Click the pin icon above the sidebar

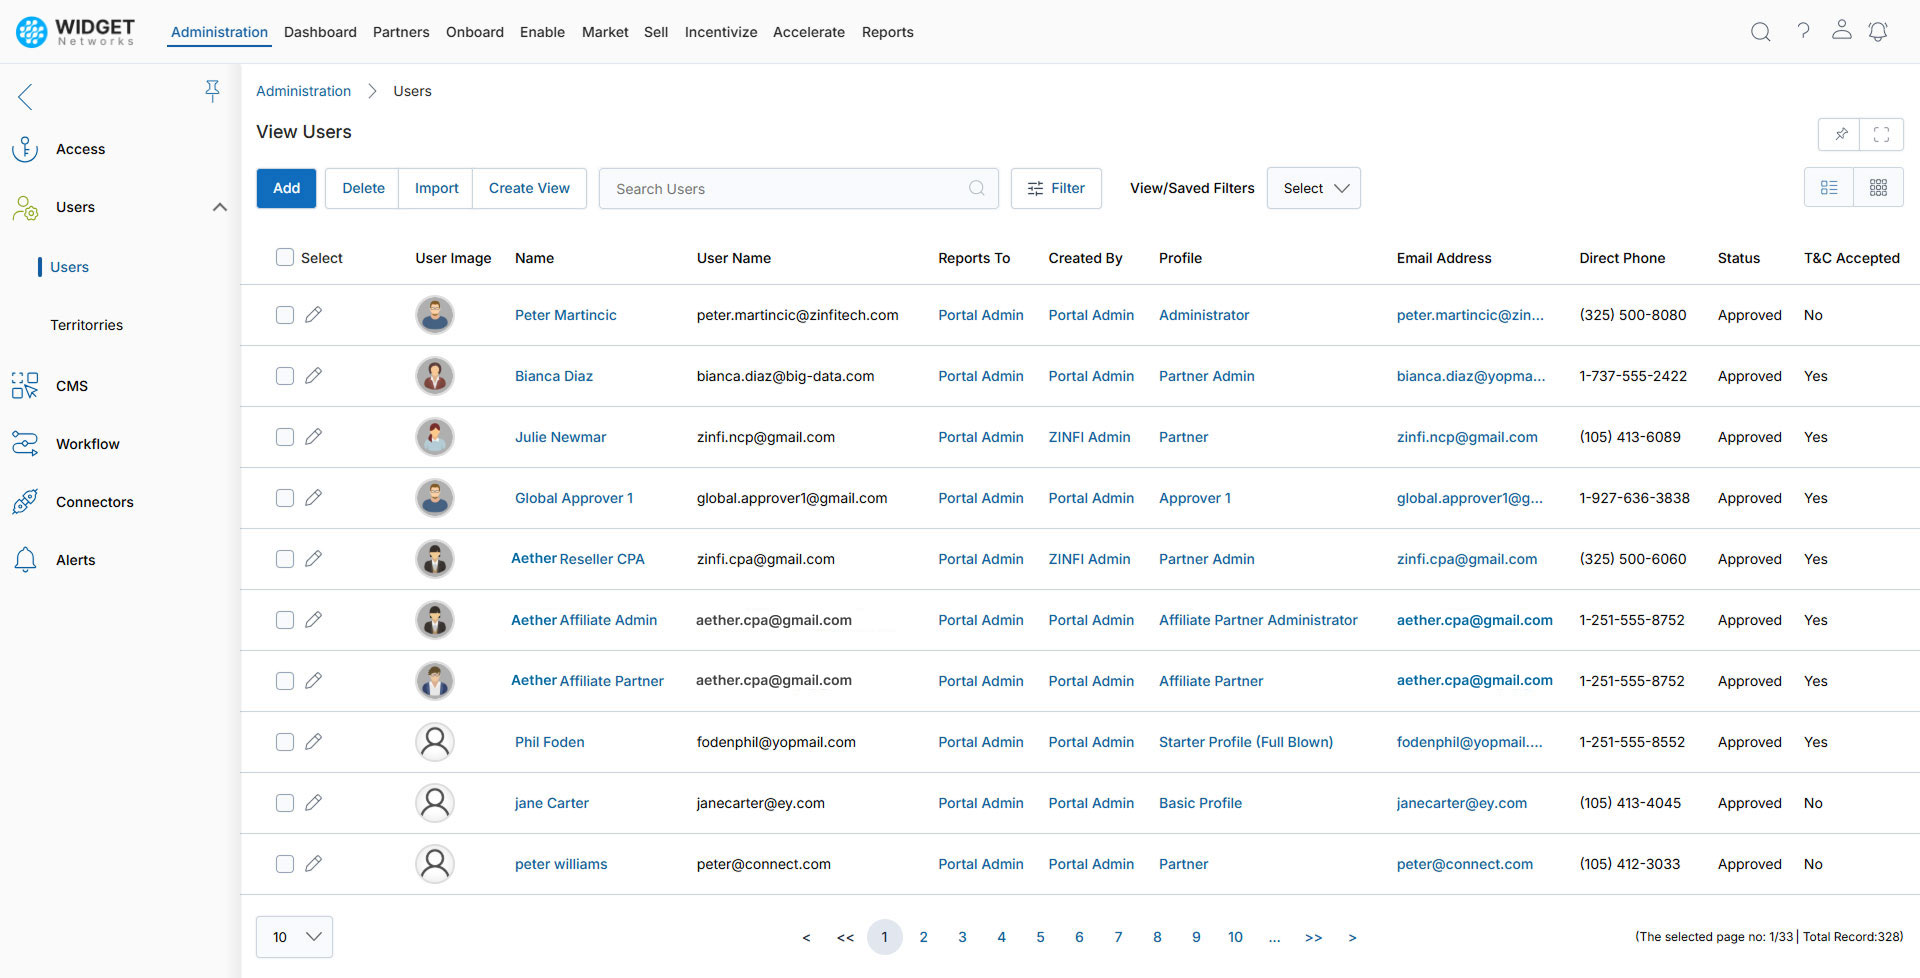pos(213,90)
